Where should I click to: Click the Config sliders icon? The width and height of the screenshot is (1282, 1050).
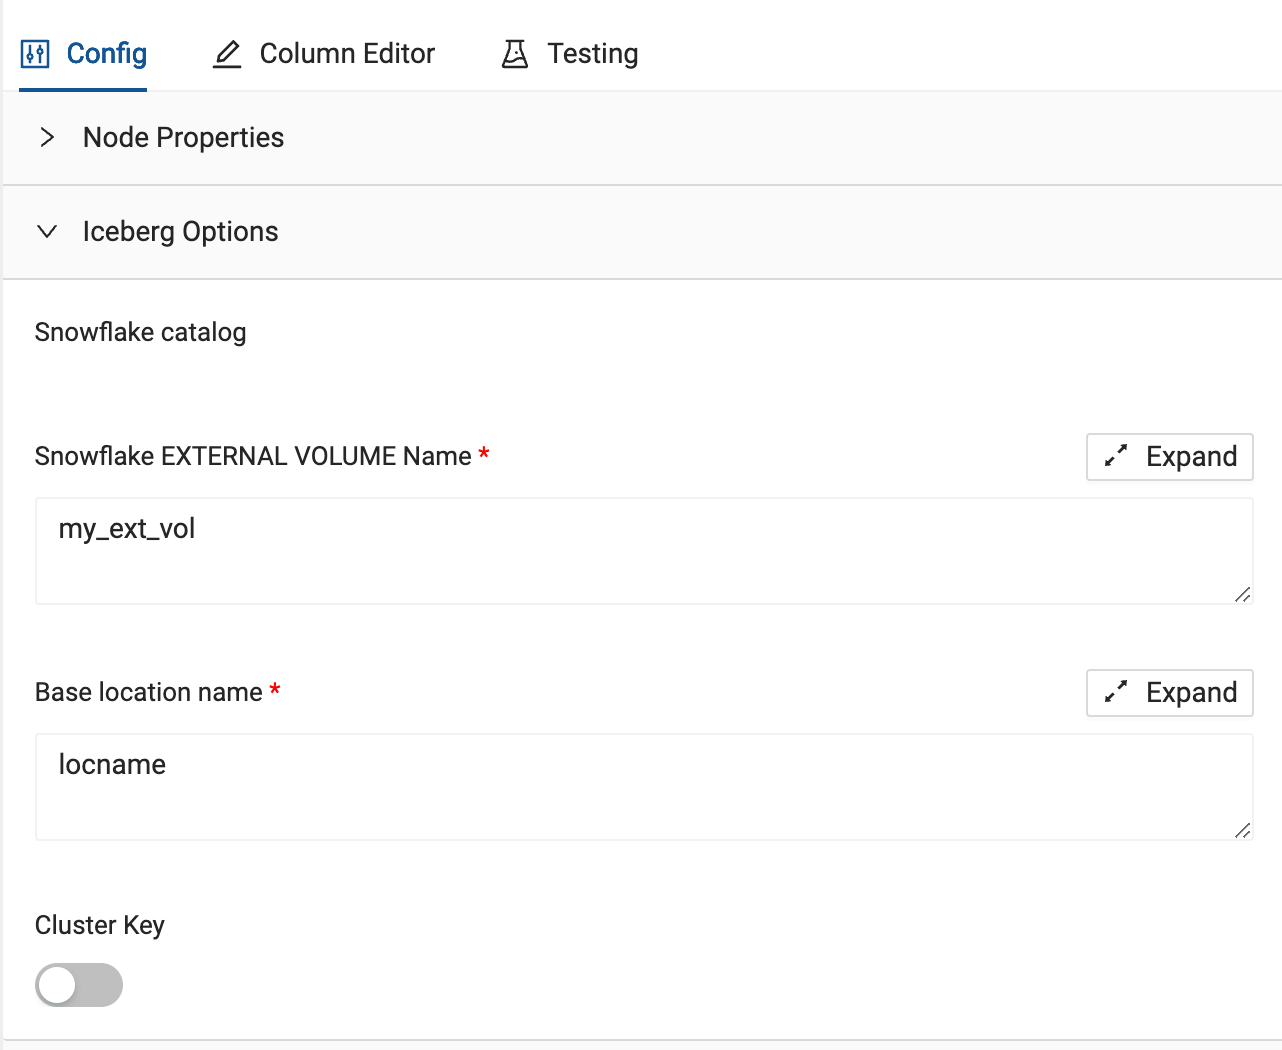[35, 54]
